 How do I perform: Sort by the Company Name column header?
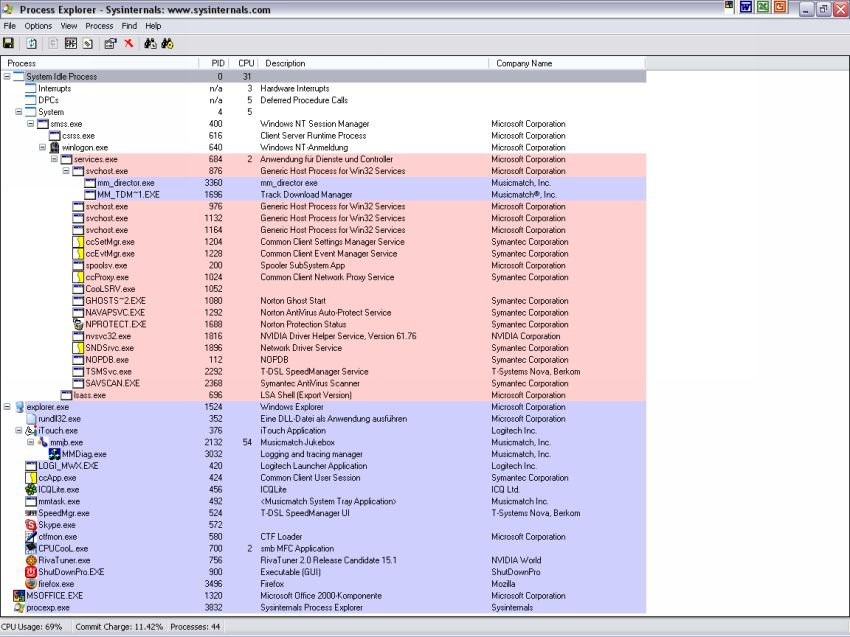(567, 63)
